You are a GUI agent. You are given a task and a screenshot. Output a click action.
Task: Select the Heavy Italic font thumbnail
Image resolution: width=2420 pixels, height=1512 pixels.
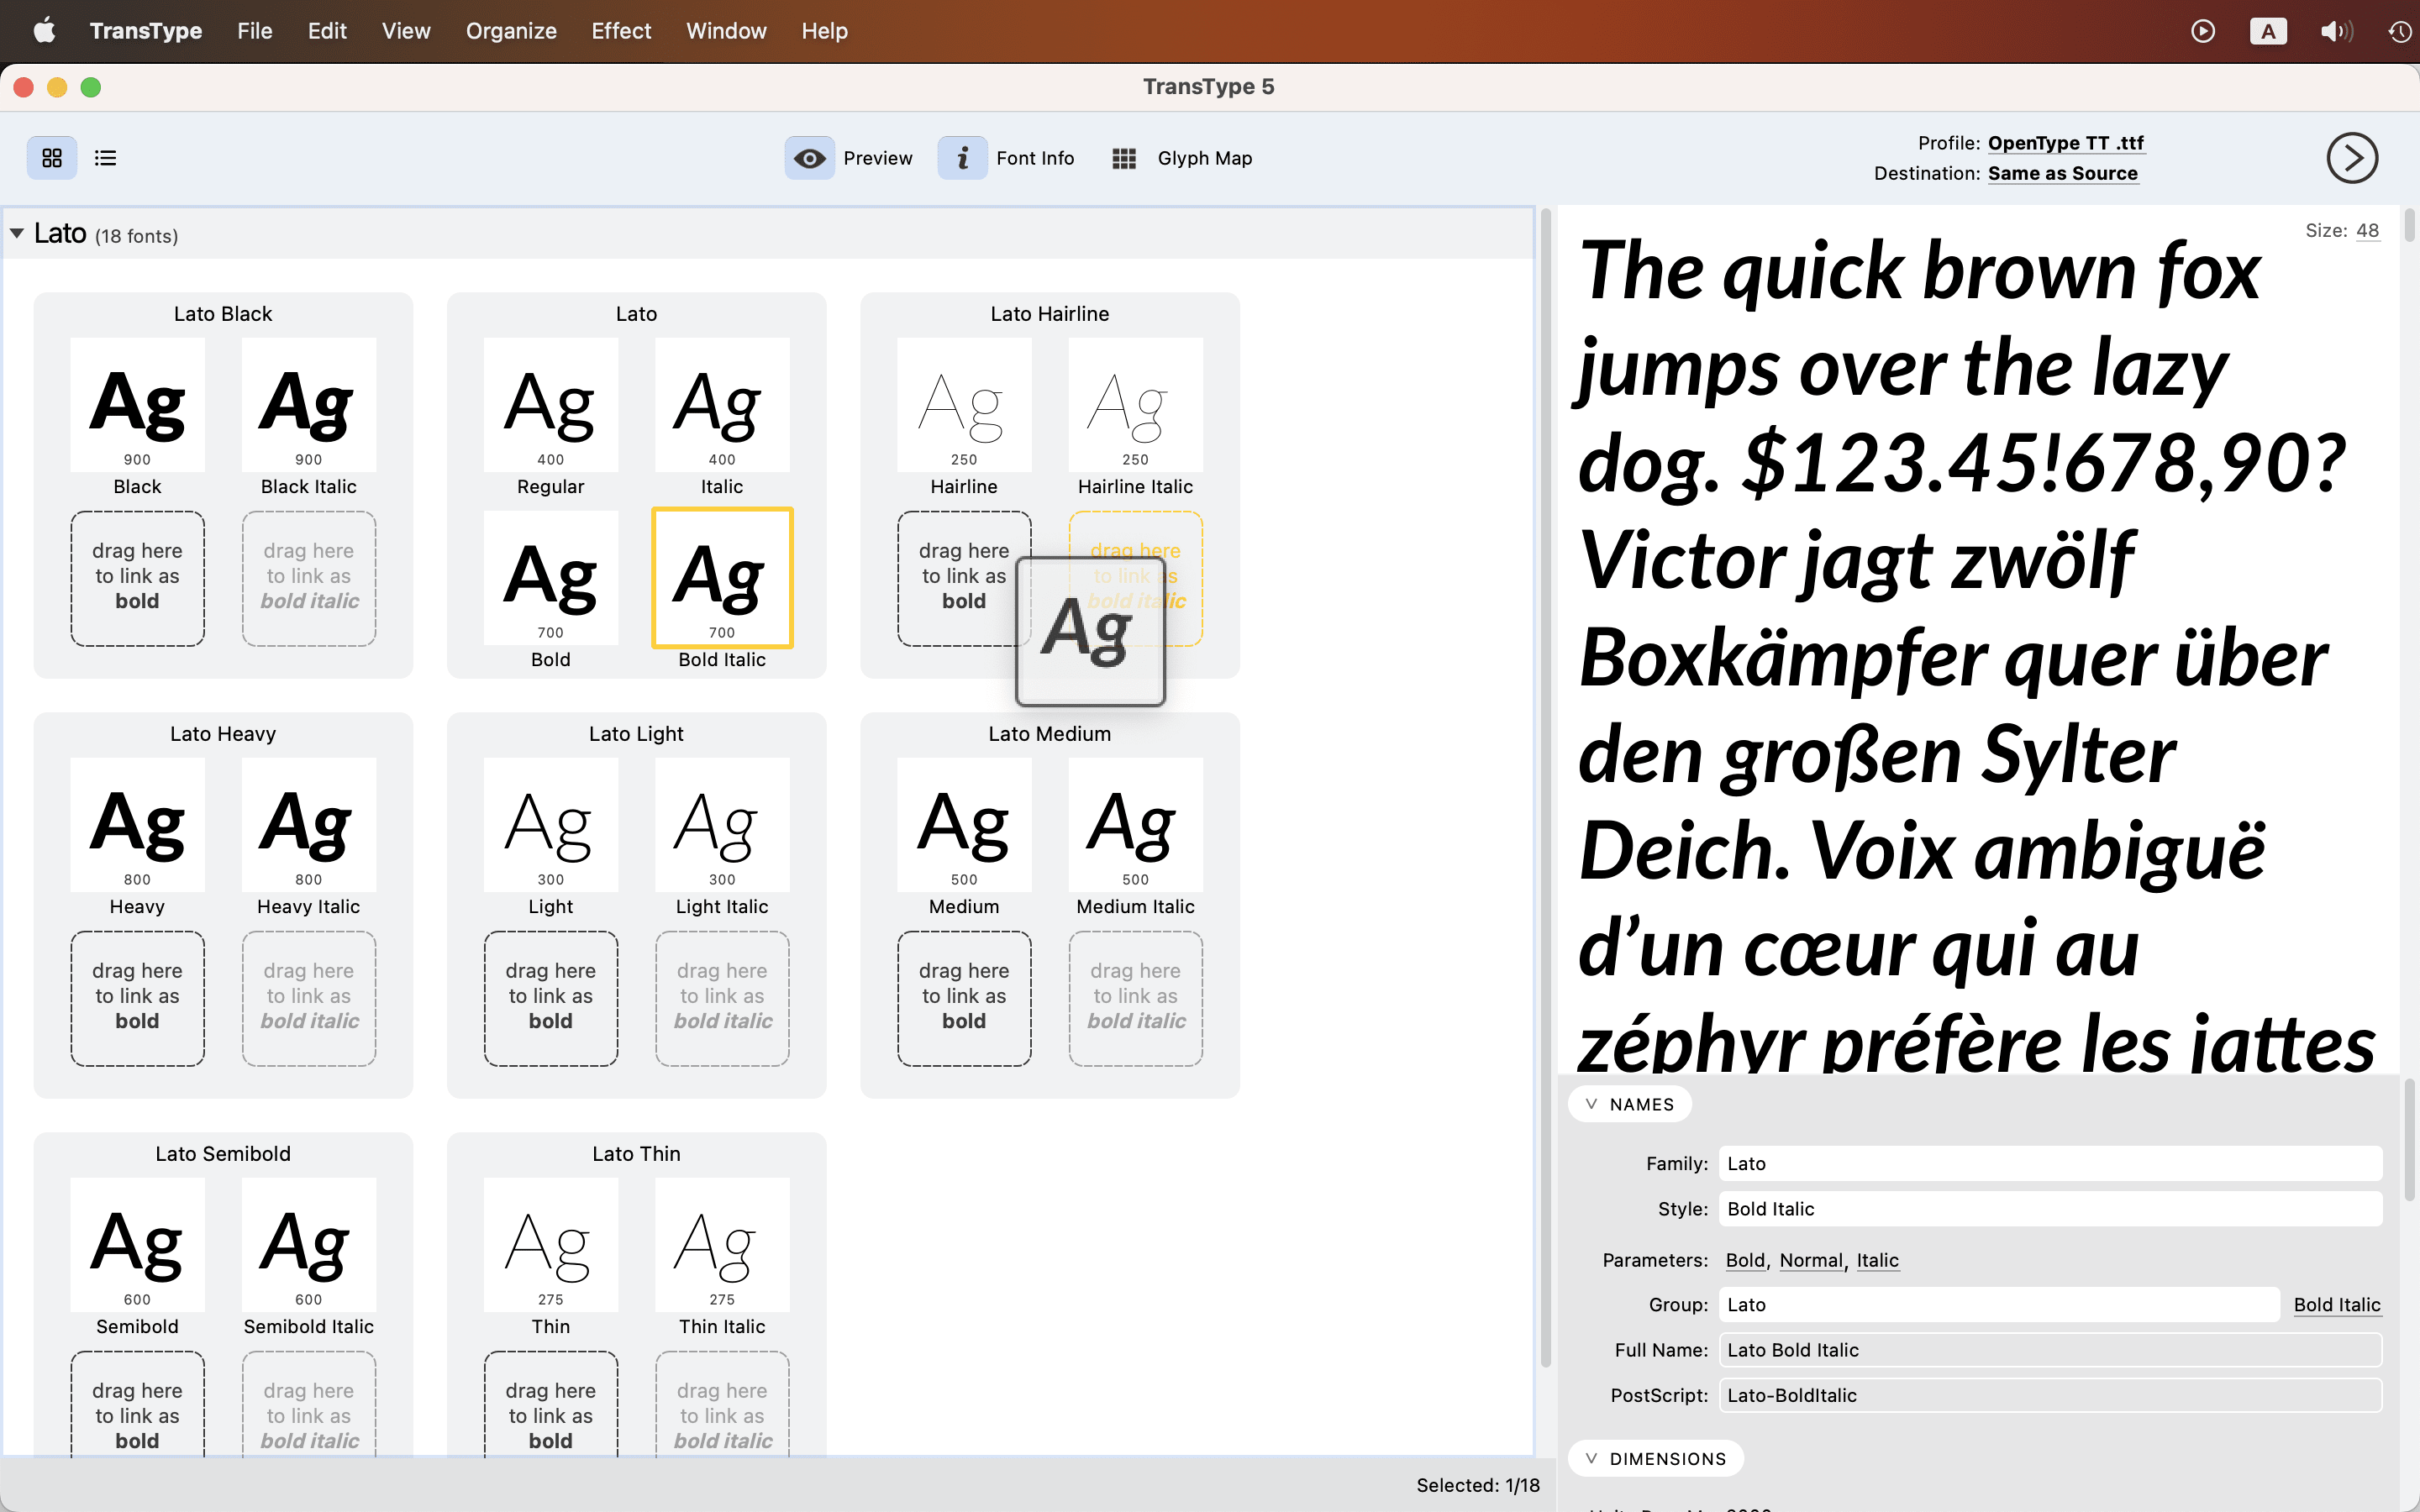(309, 824)
